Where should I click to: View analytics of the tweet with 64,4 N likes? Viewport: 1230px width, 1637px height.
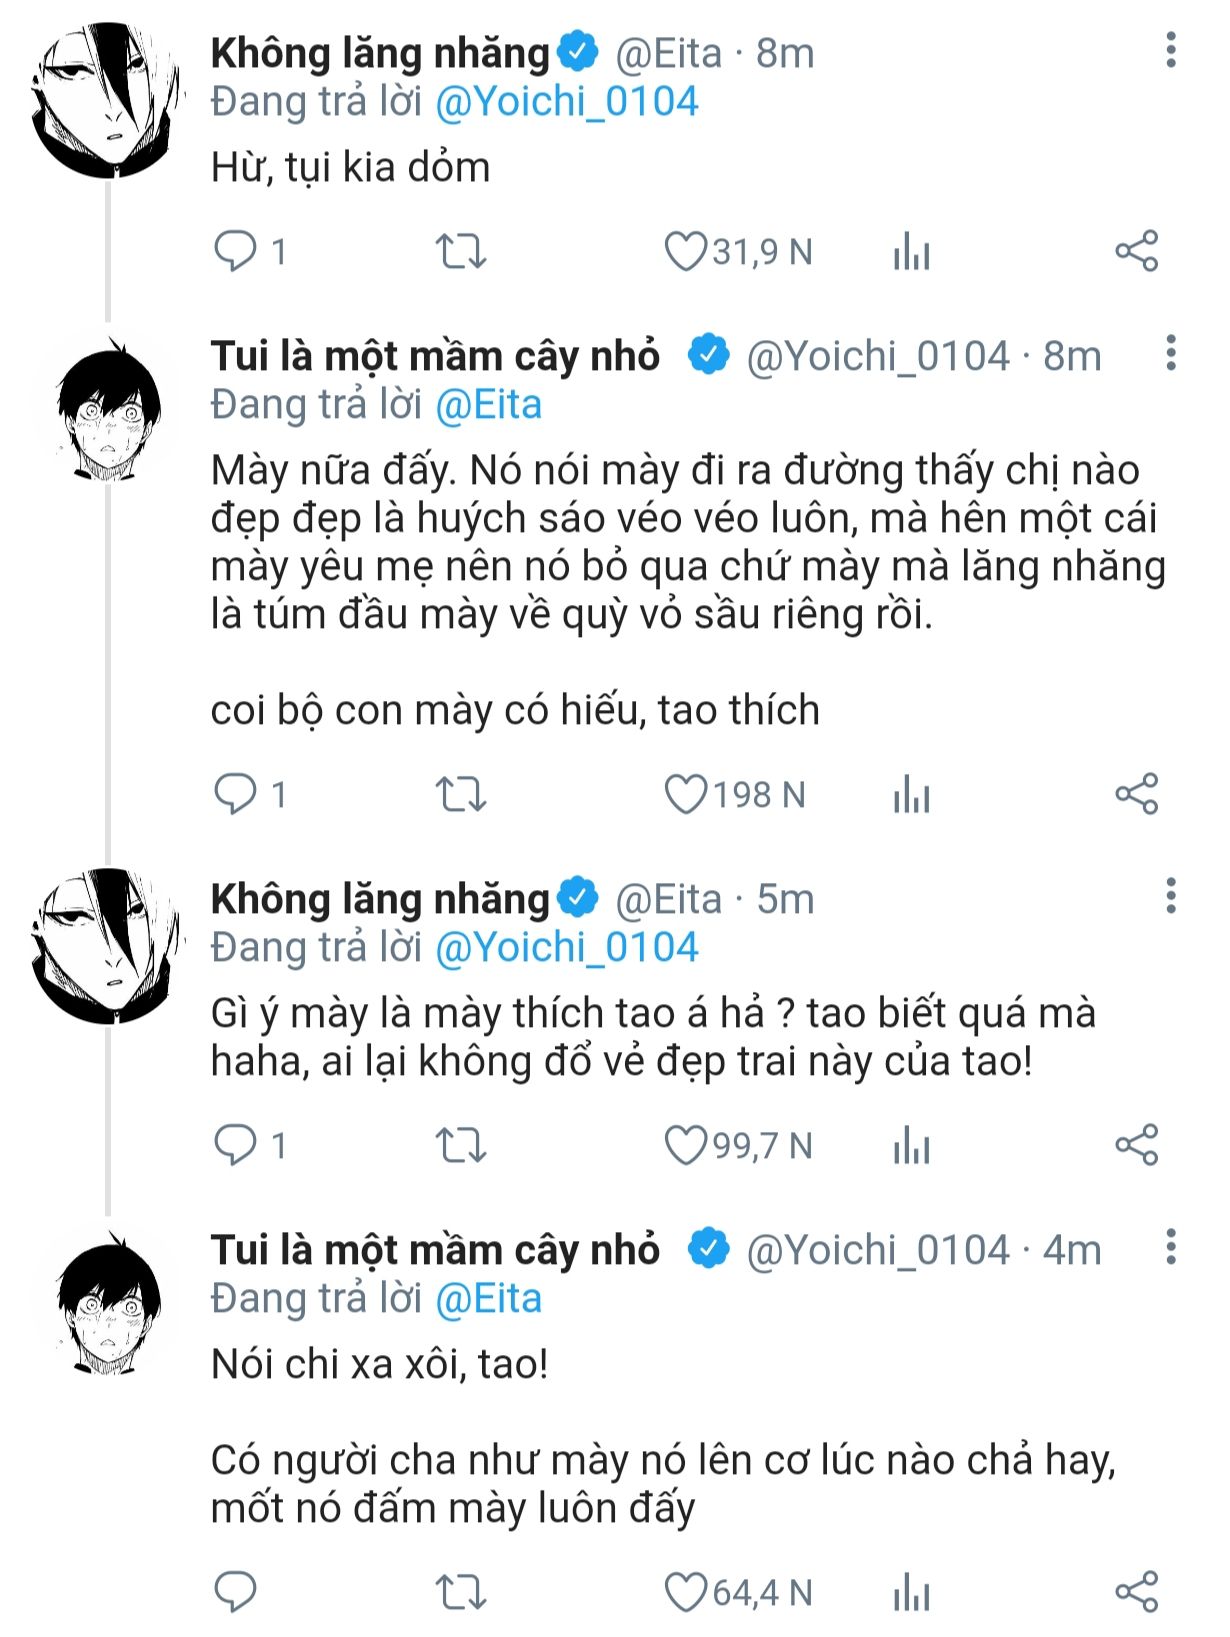click(x=911, y=1593)
